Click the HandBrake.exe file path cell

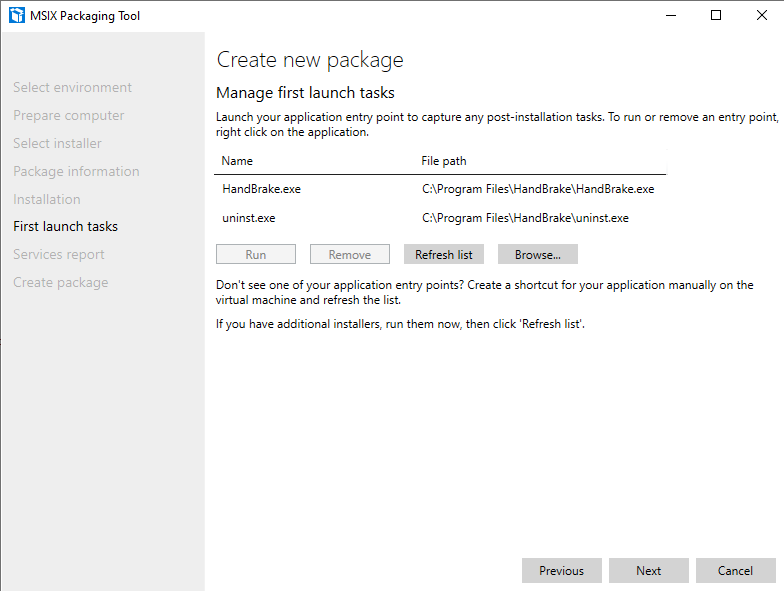pos(537,189)
